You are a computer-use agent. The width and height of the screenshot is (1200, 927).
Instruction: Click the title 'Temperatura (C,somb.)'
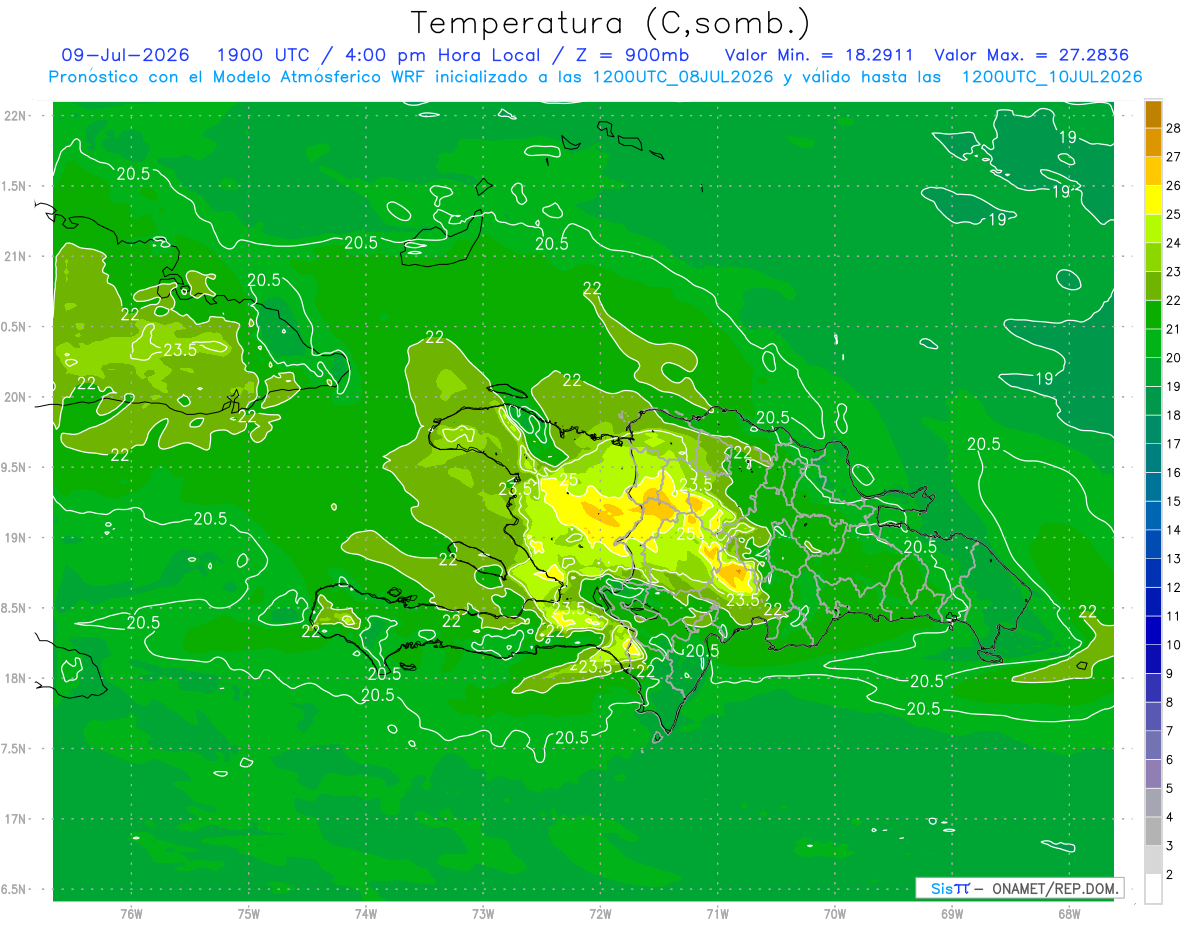[x=610, y=23]
